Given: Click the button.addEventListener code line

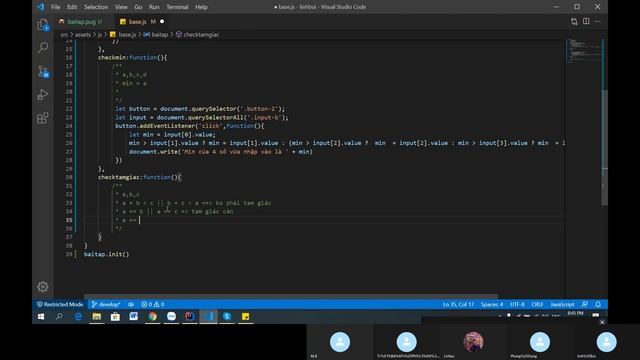Looking at the screenshot, I should [x=189, y=126].
